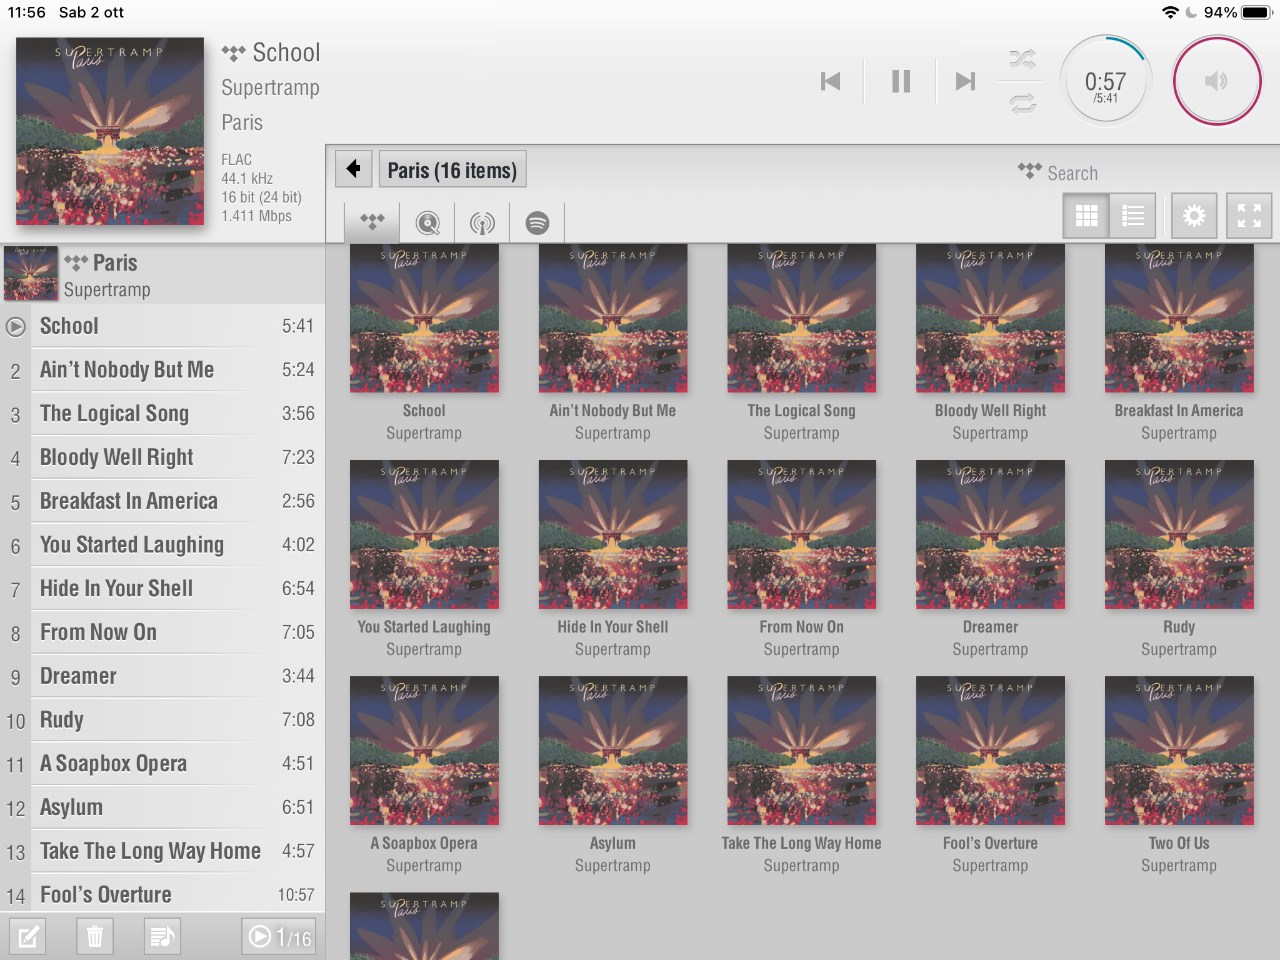Play Hide In Your Shell in queue

point(162,589)
